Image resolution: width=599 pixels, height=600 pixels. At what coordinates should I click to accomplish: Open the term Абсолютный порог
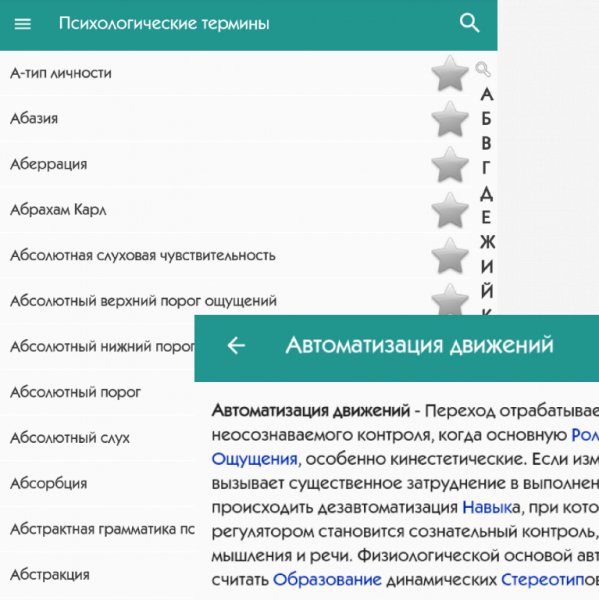tap(75, 392)
